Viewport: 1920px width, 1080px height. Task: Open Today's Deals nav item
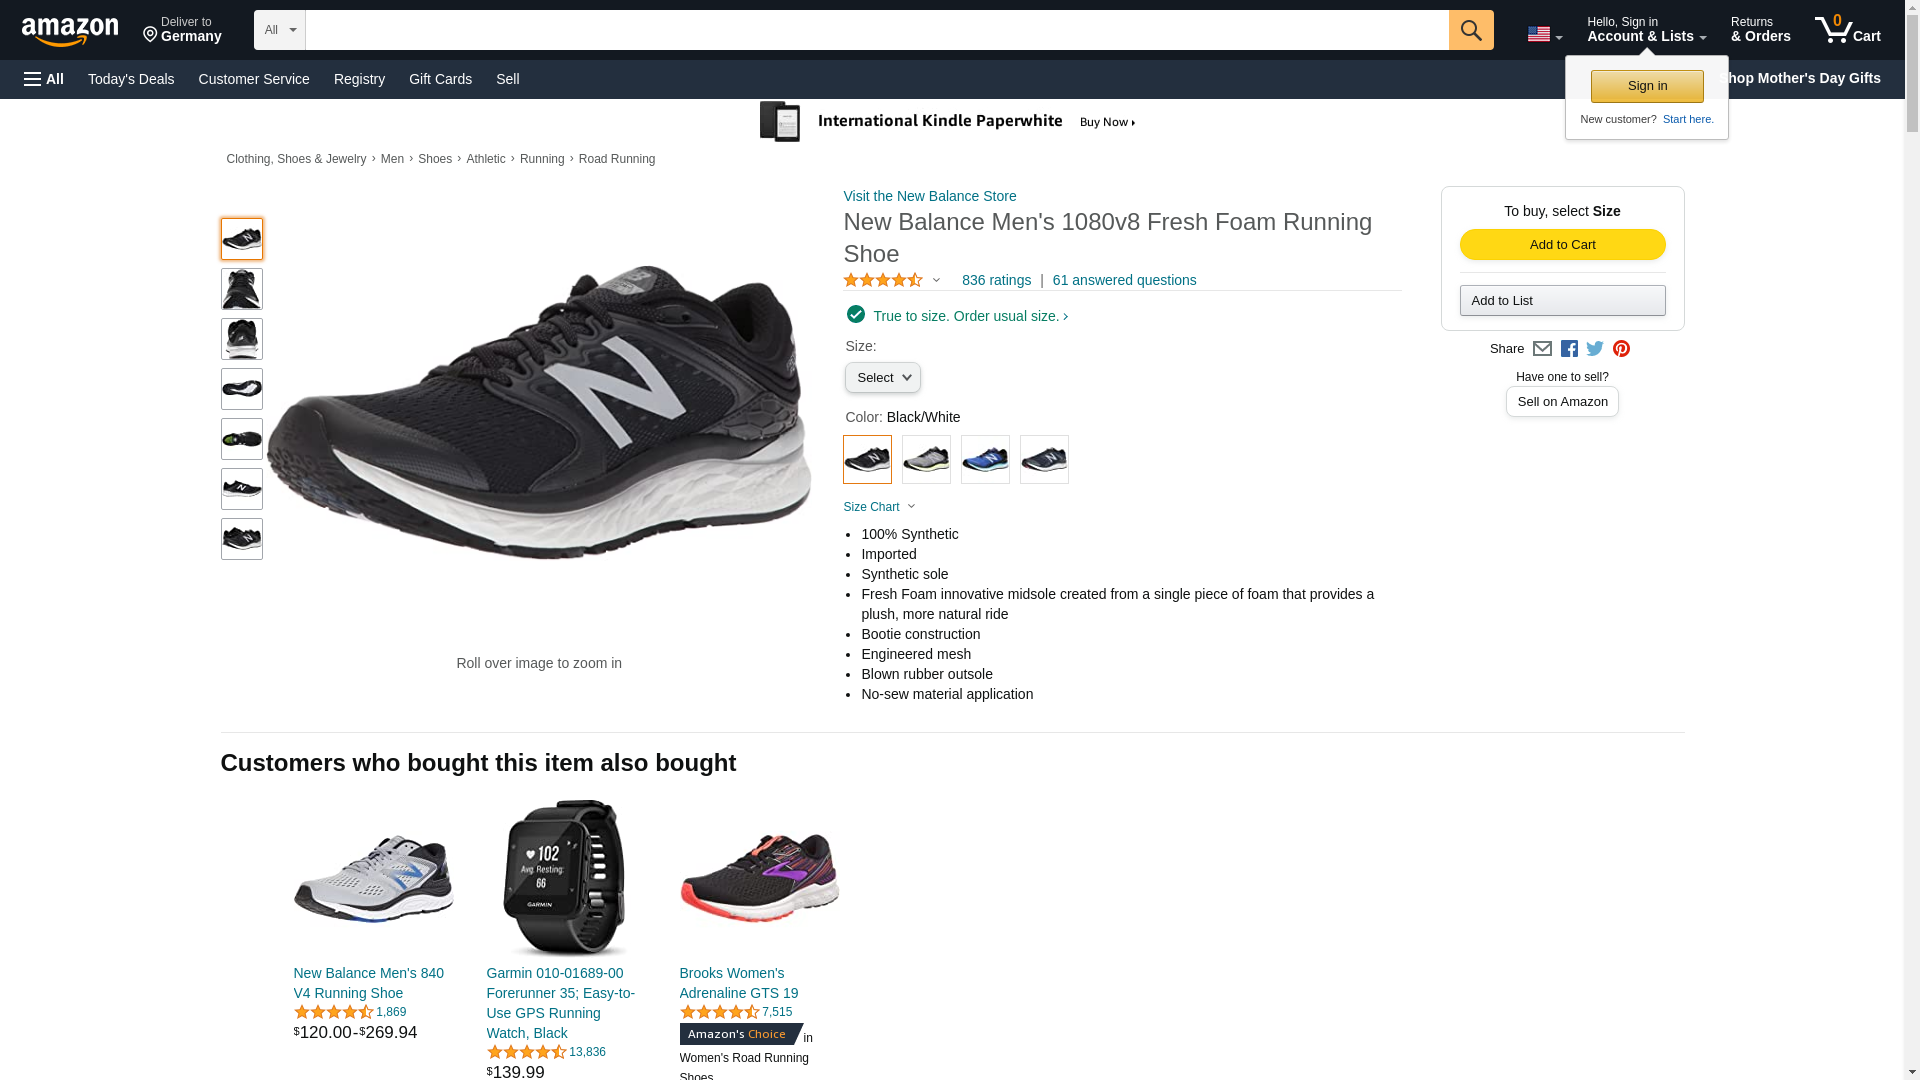[131, 79]
